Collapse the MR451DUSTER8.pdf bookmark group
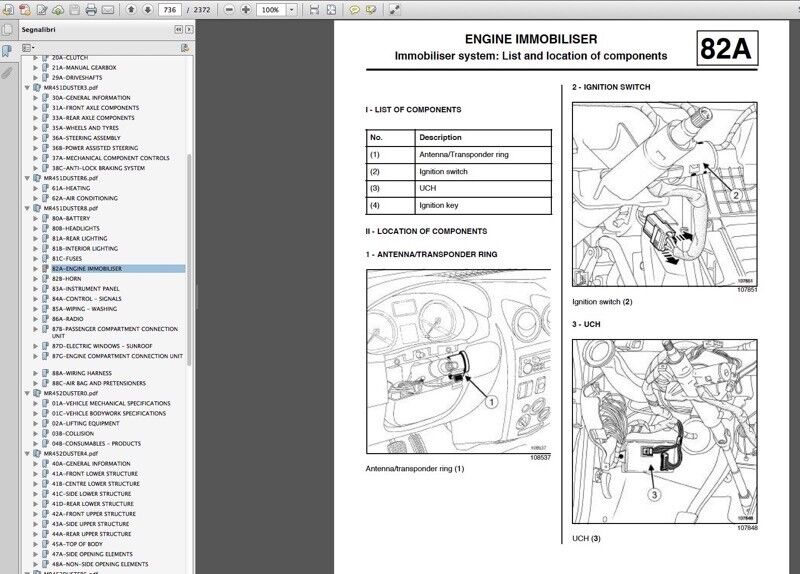Image resolution: width=800 pixels, height=574 pixels. coord(27,208)
